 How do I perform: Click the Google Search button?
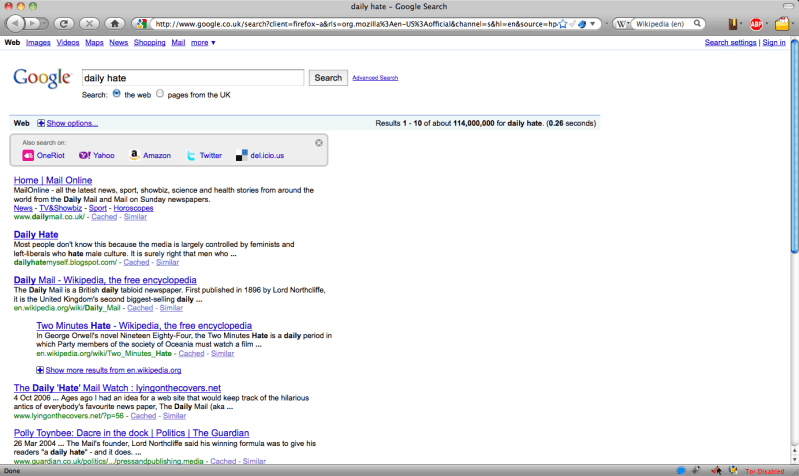point(327,77)
